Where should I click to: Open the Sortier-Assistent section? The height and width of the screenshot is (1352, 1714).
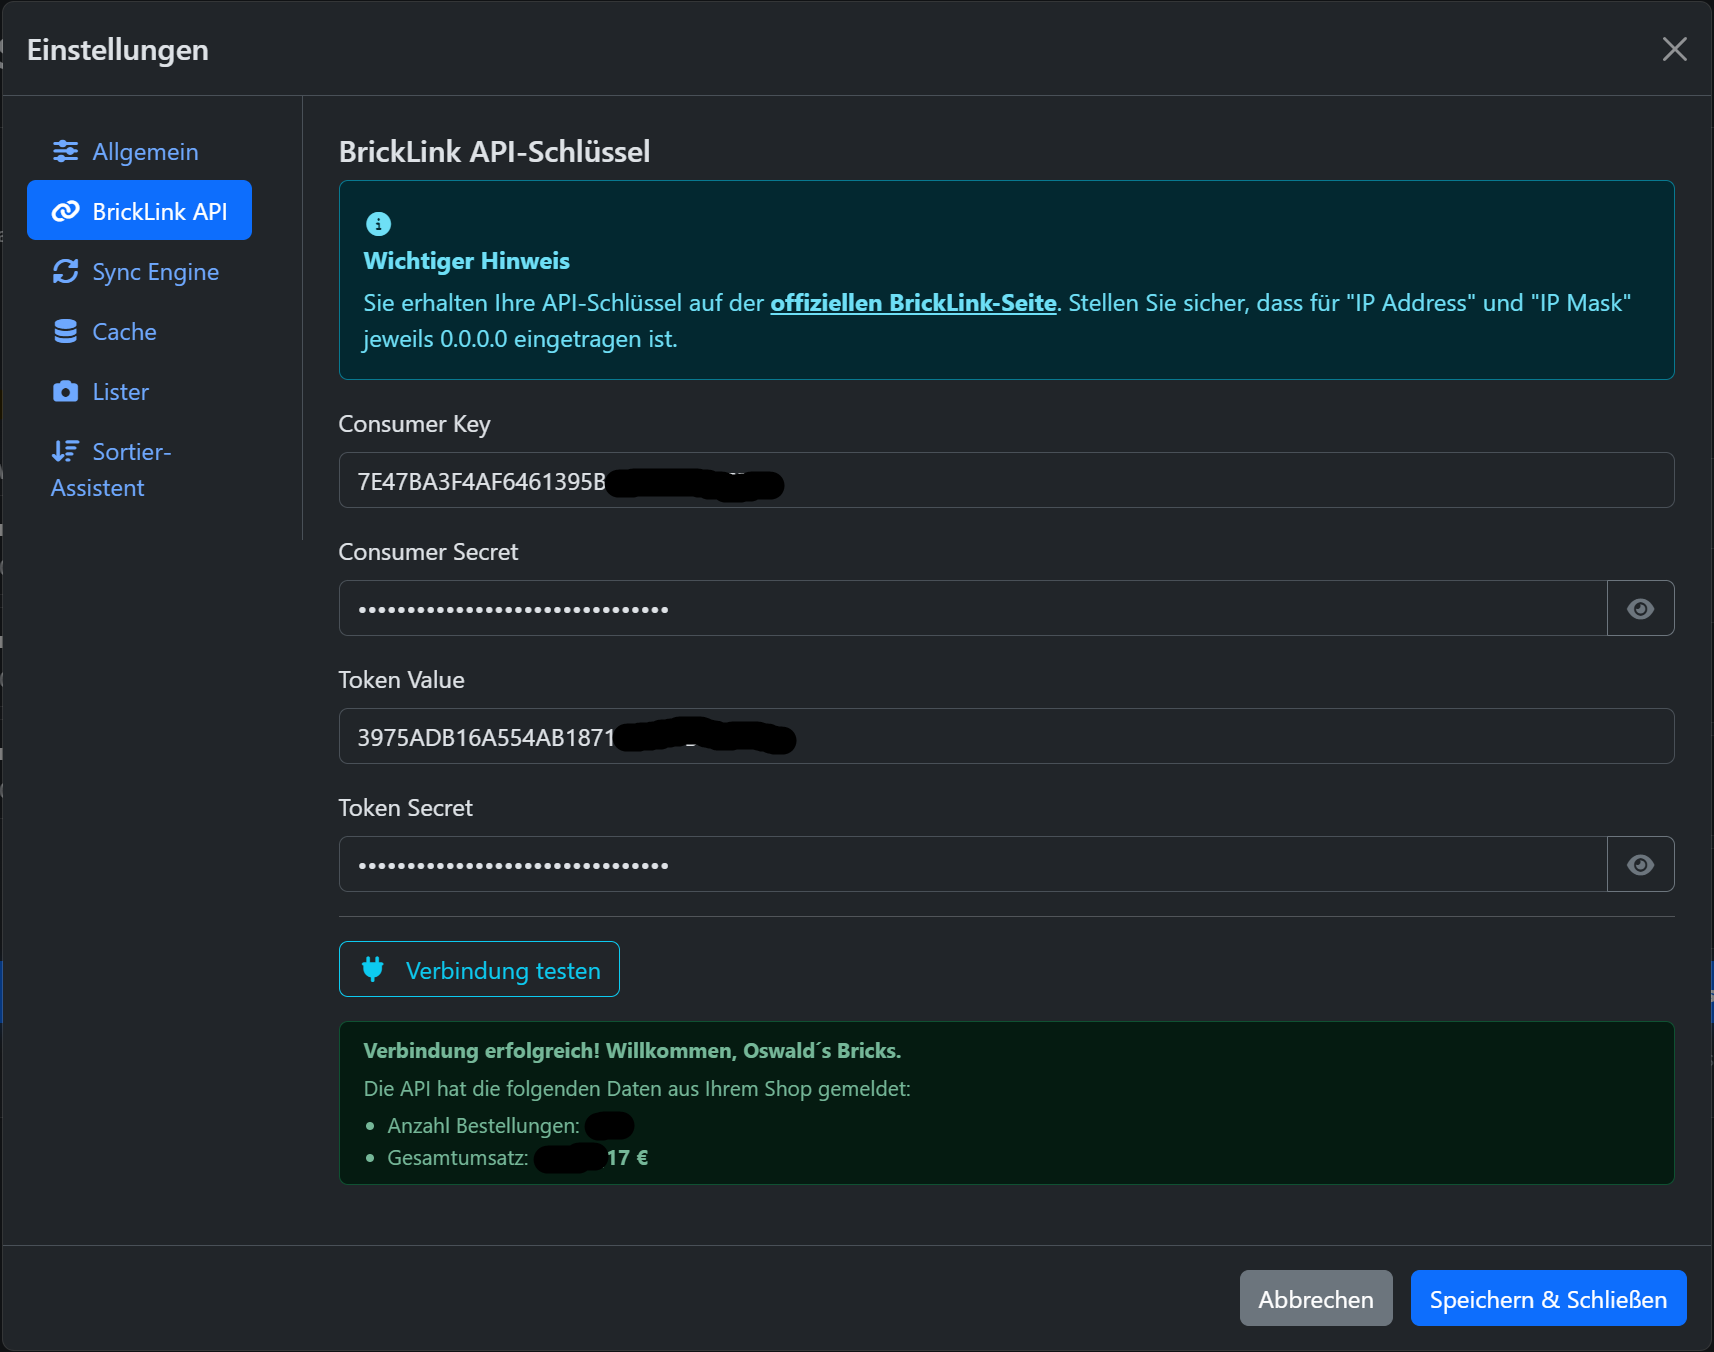[139, 469]
